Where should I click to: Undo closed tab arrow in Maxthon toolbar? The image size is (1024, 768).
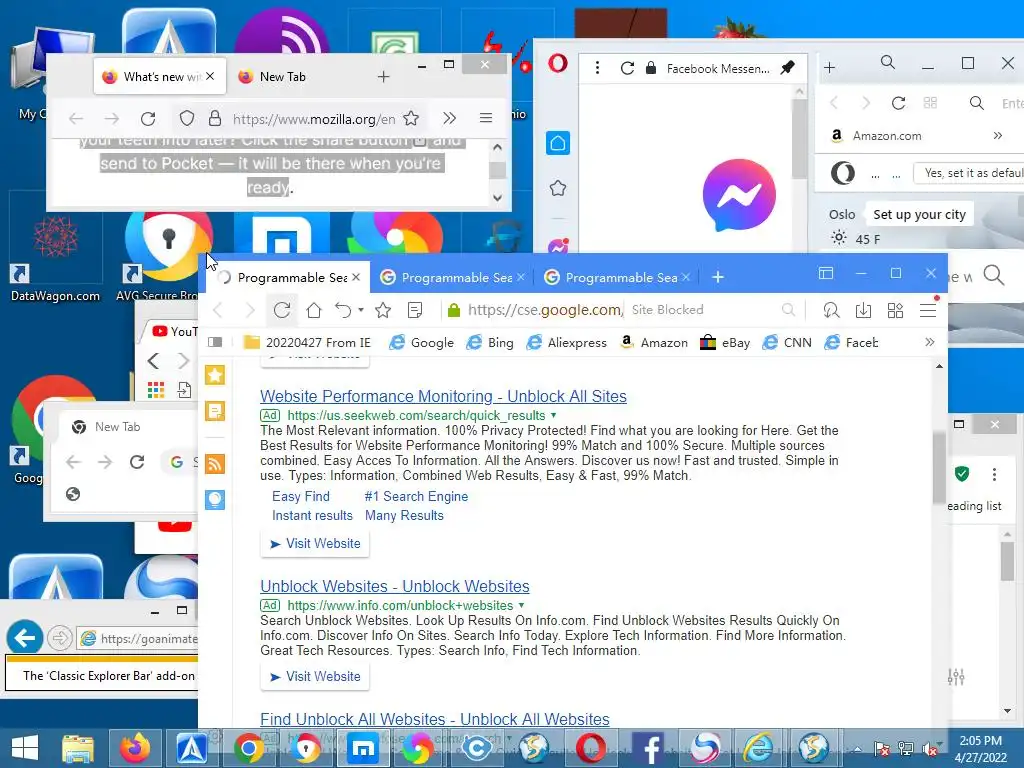(x=343, y=310)
